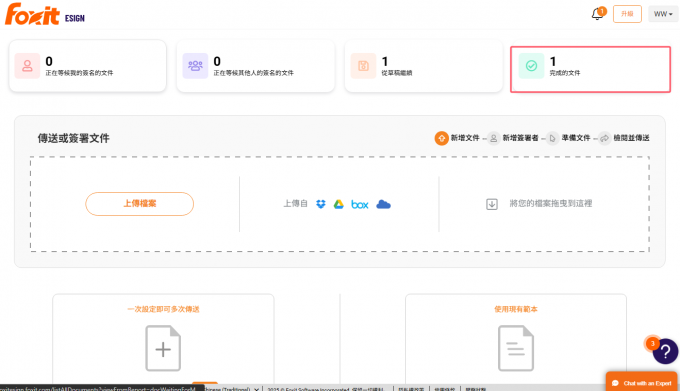
Task: Click the Prepare Document step icon
Action: [552, 138]
